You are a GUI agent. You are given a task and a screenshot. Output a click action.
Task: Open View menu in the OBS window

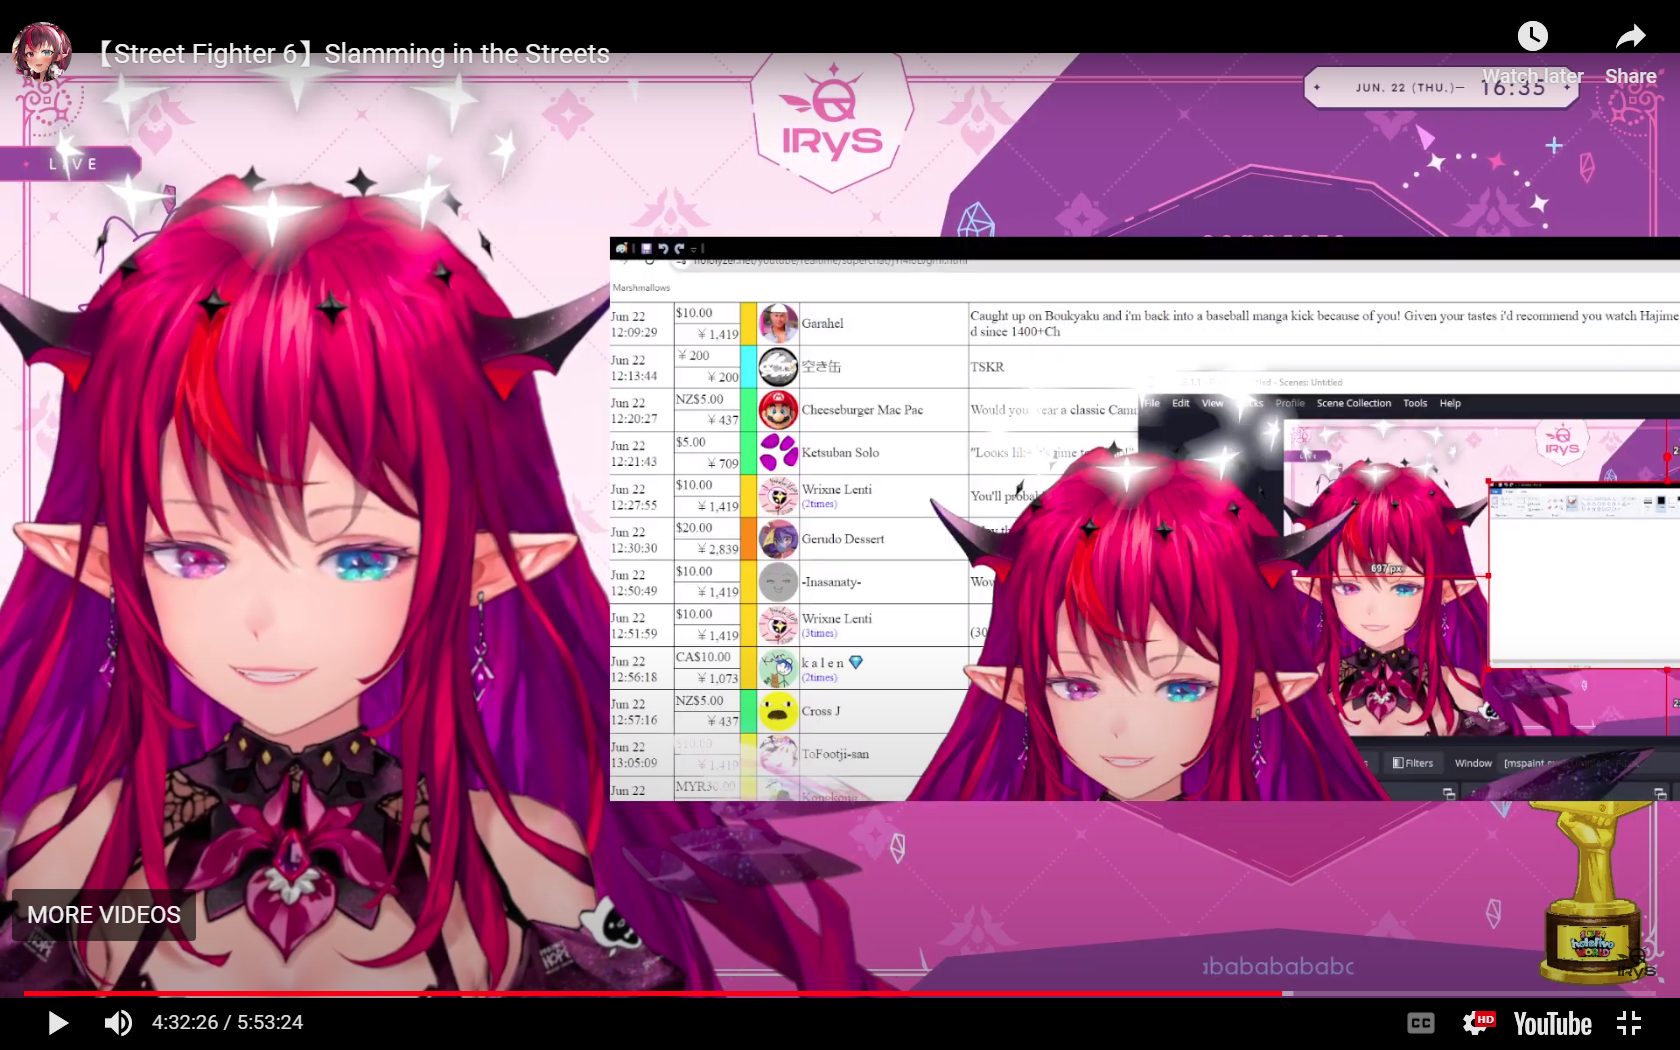pyautogui.click(x=1212, y=403)
